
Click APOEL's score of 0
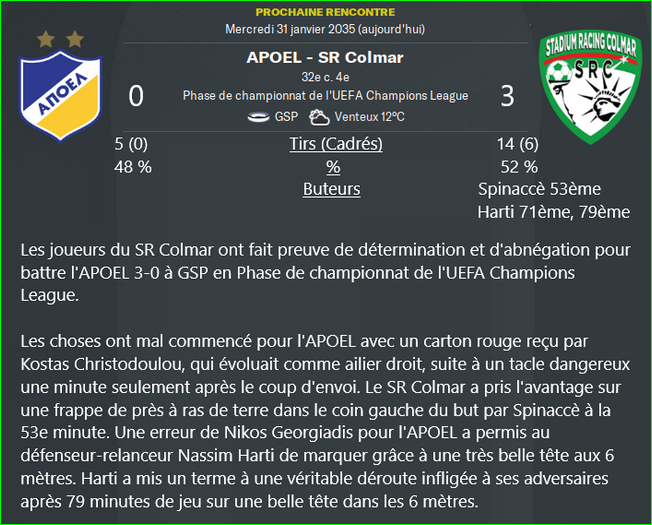point(136,96)
